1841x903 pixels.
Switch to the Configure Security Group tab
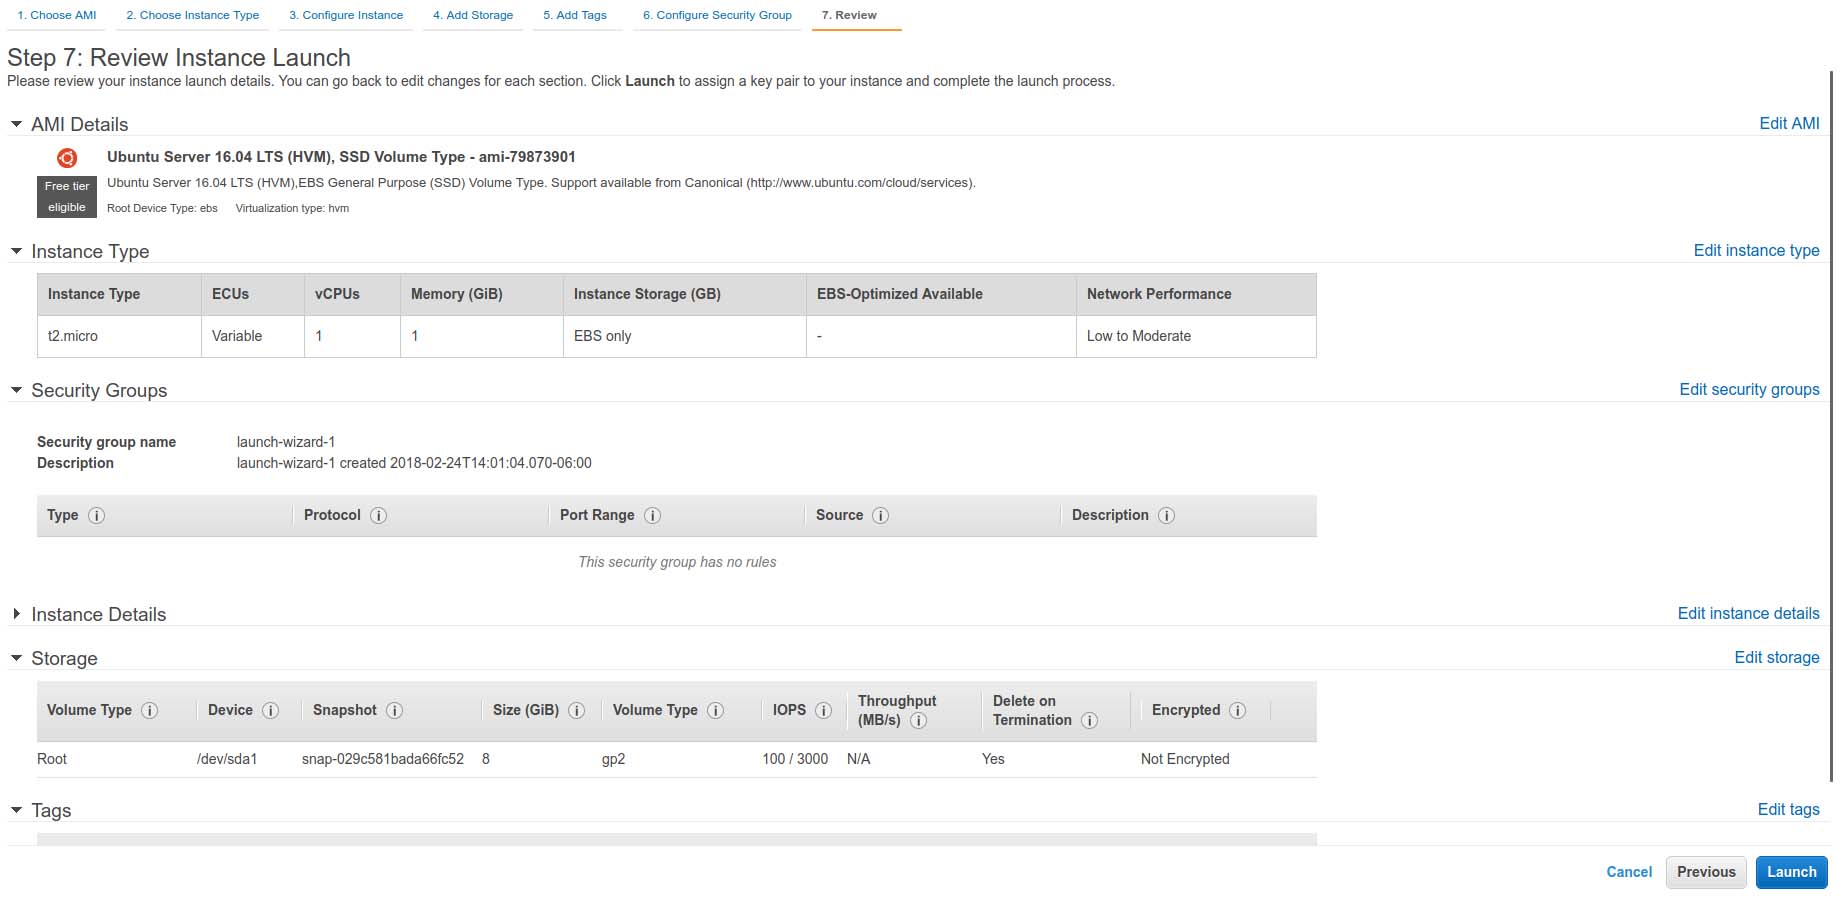pyautogui.click(x=717, y=15)
